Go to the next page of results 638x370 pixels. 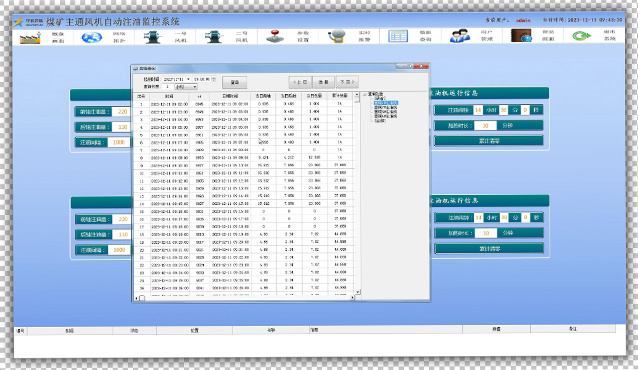click(347, 82)
